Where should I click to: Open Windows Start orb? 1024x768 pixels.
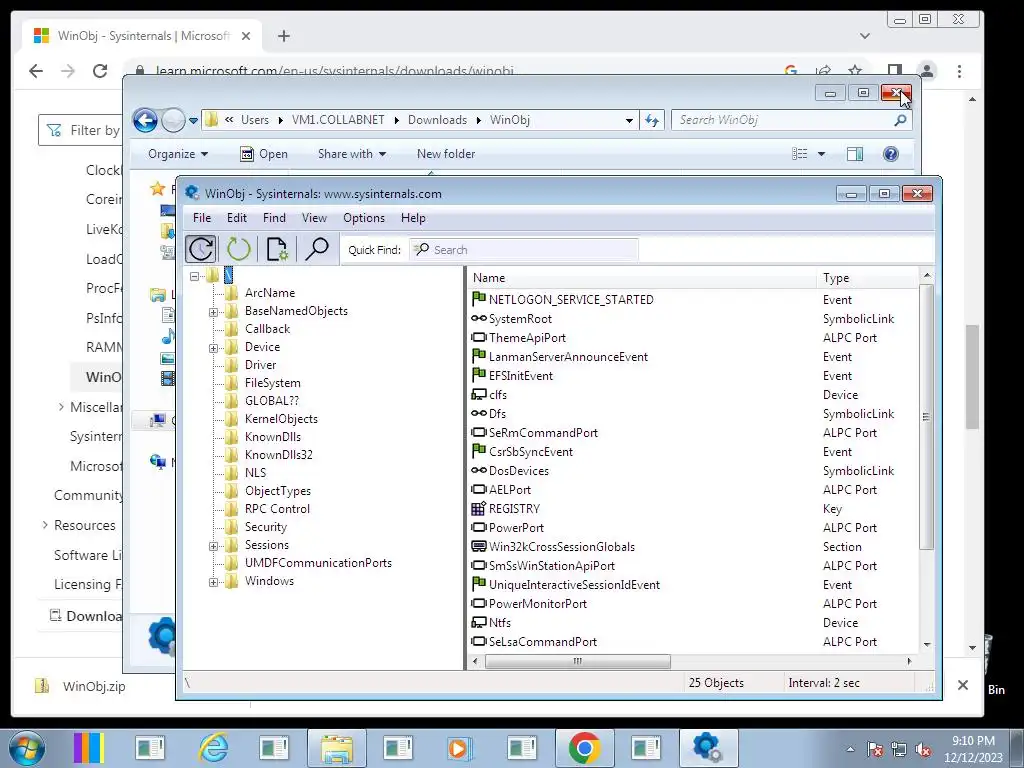pos(27,748)
